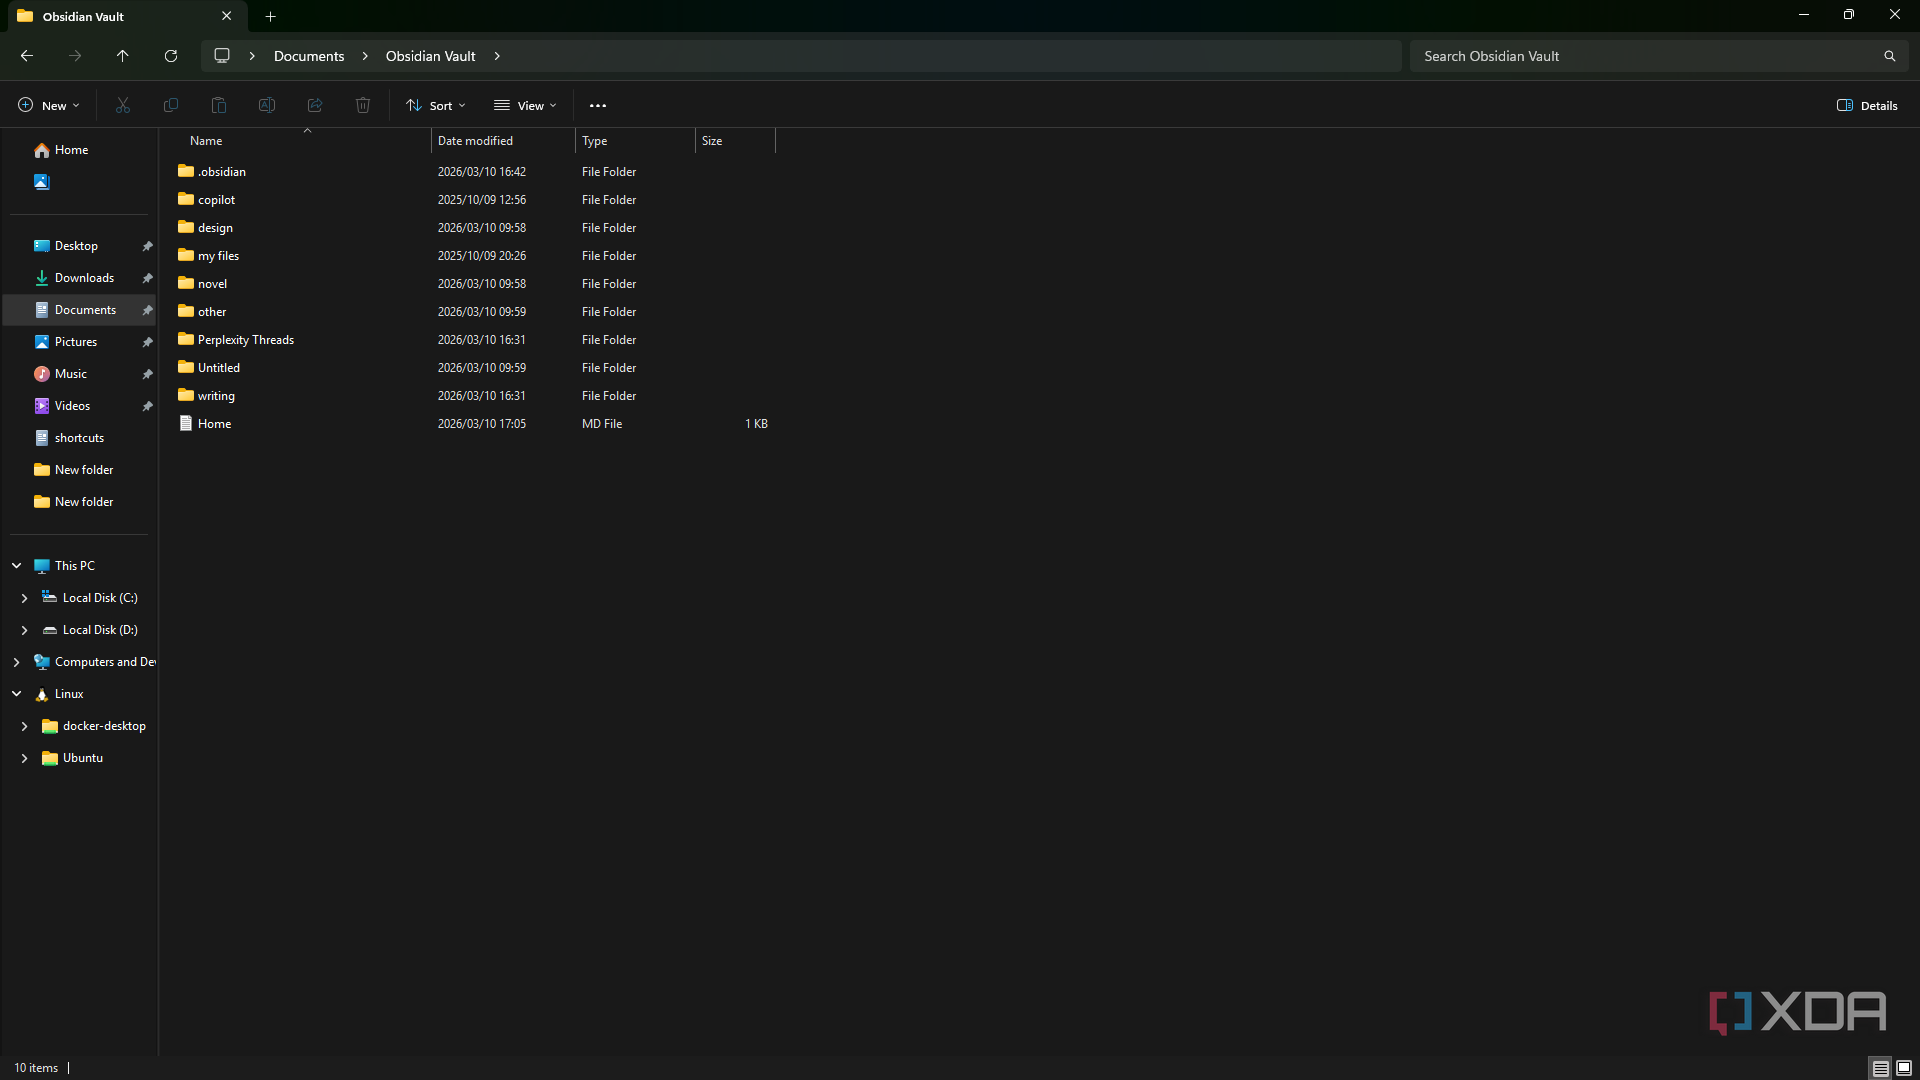Open the See more ellipsis menu
This screenshot has height=1080, width=1920.
pos(598,105)
